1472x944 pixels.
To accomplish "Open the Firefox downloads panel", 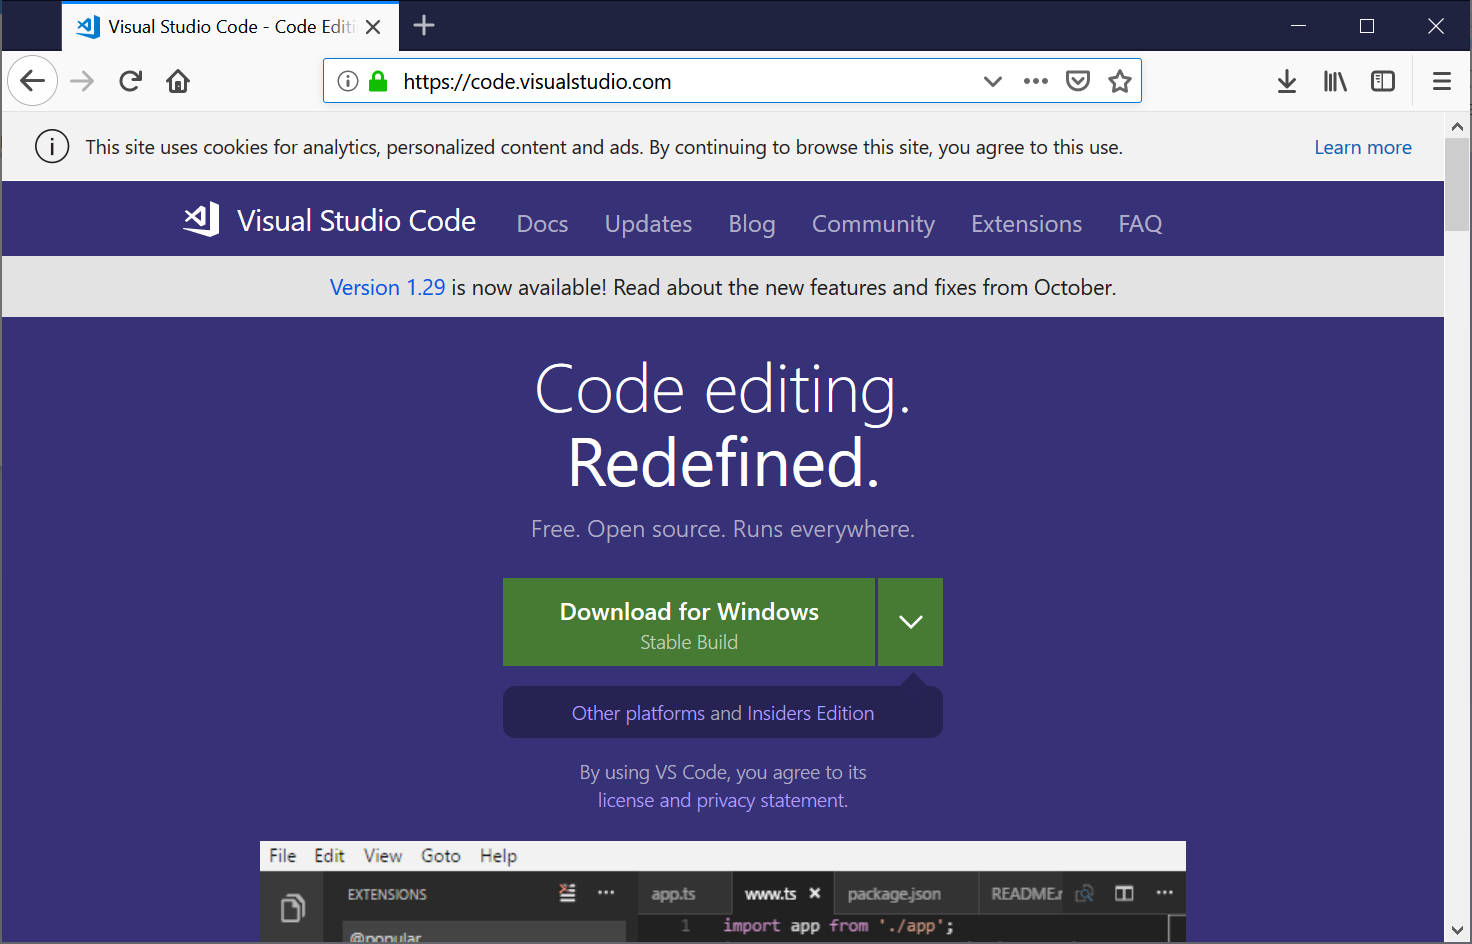I will [x=1287, y=81].
